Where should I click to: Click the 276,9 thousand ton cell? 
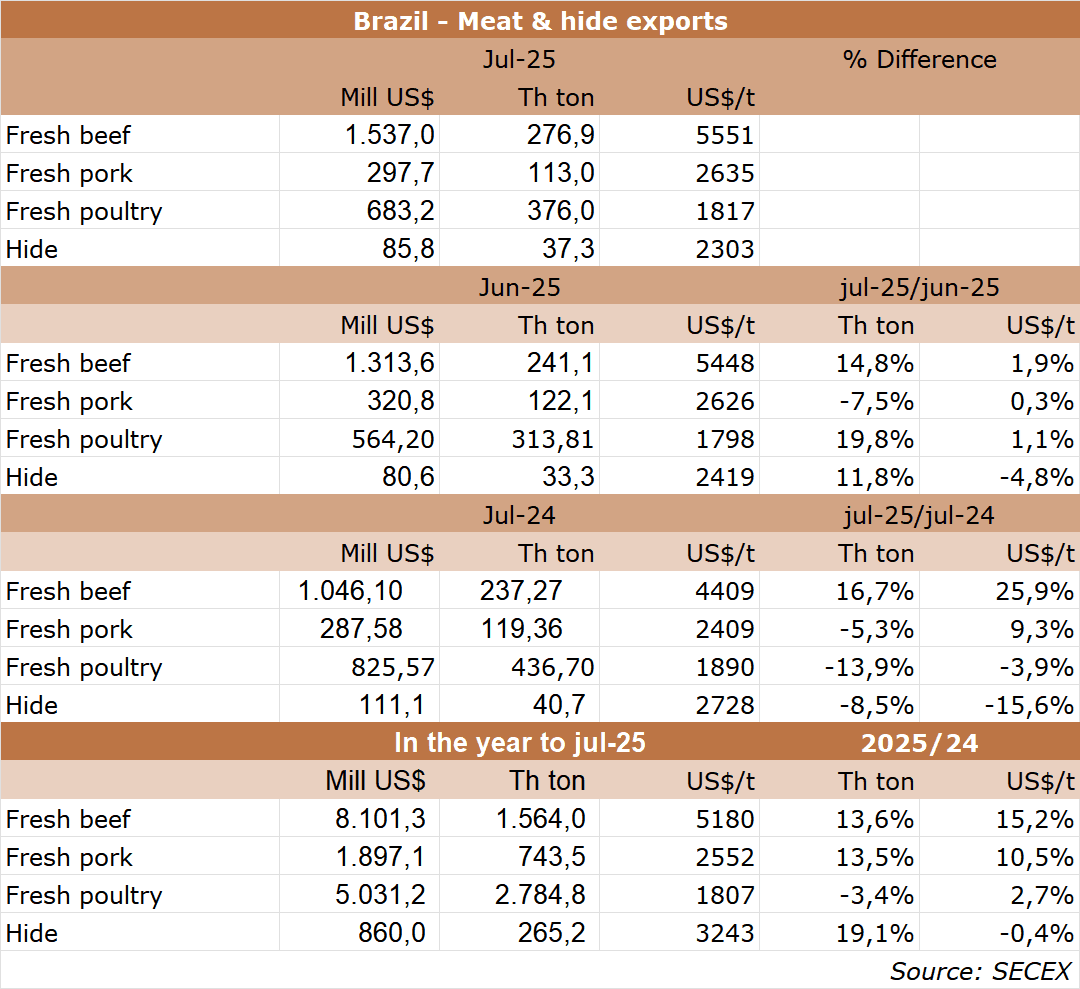[x=560, y=135]
